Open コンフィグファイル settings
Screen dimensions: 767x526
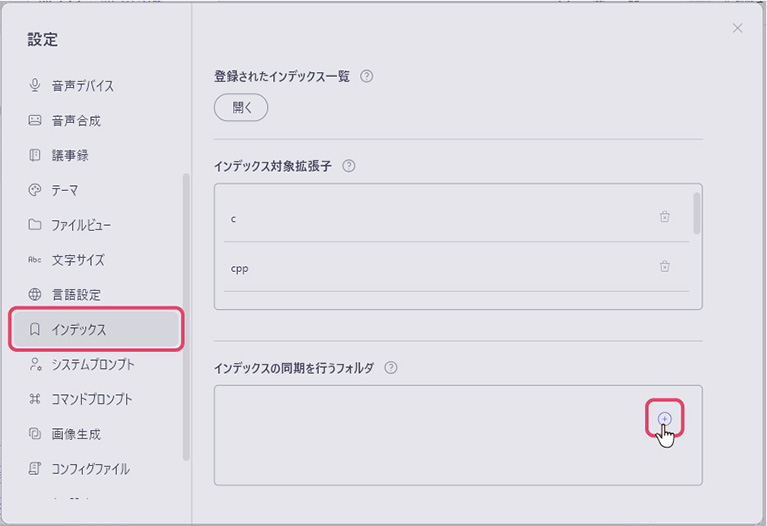pyautogui.click(x=90, y=468)
